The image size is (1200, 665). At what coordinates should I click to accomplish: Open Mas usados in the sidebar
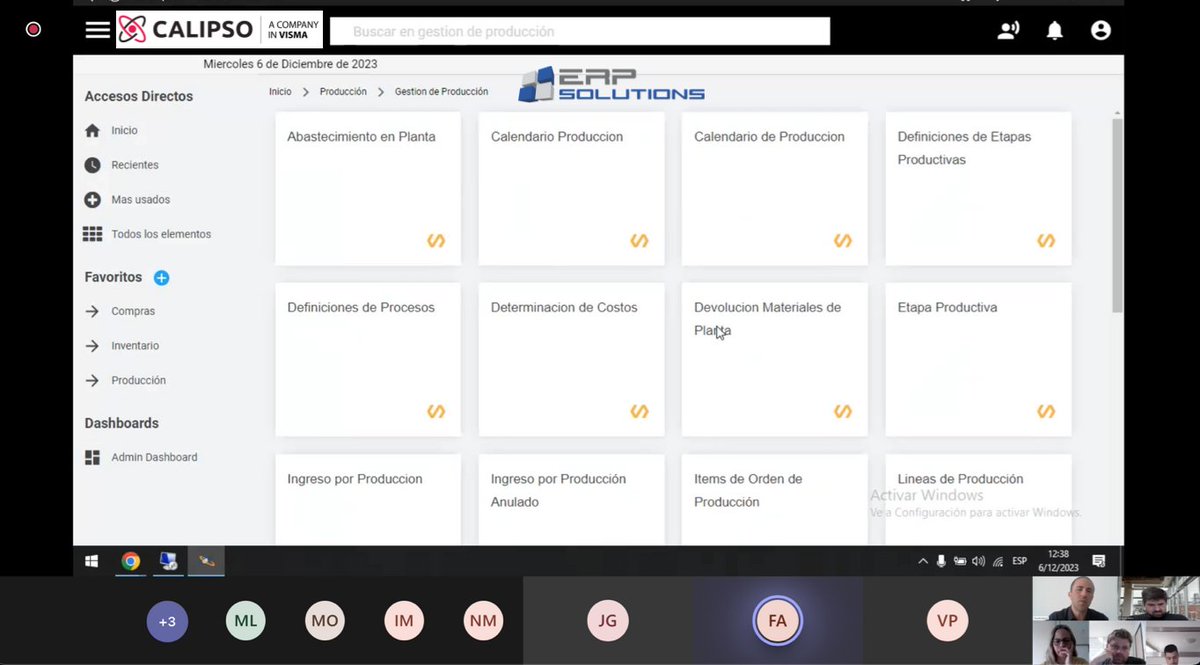(141, 199)
